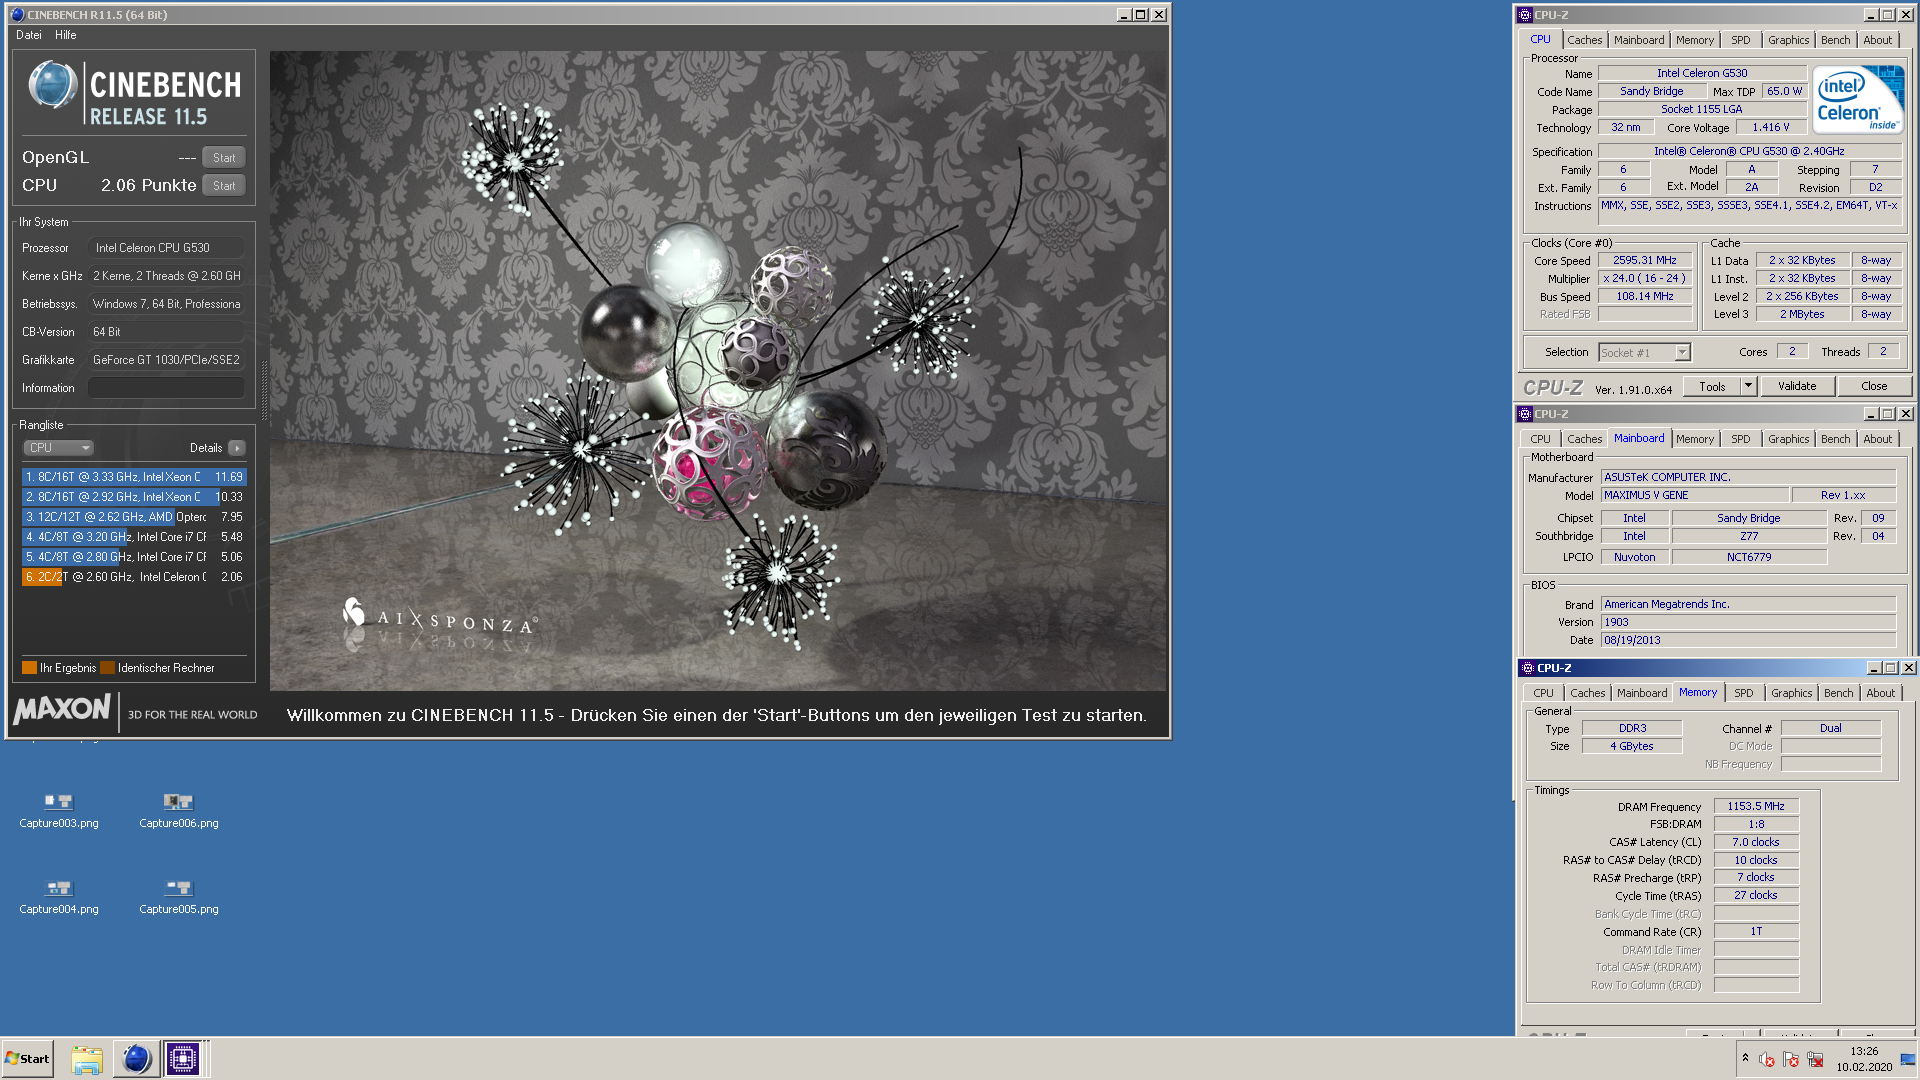Open Bench tab in Mainboard CPU-Z window
The image size is (1920, 1080).
1835,439
